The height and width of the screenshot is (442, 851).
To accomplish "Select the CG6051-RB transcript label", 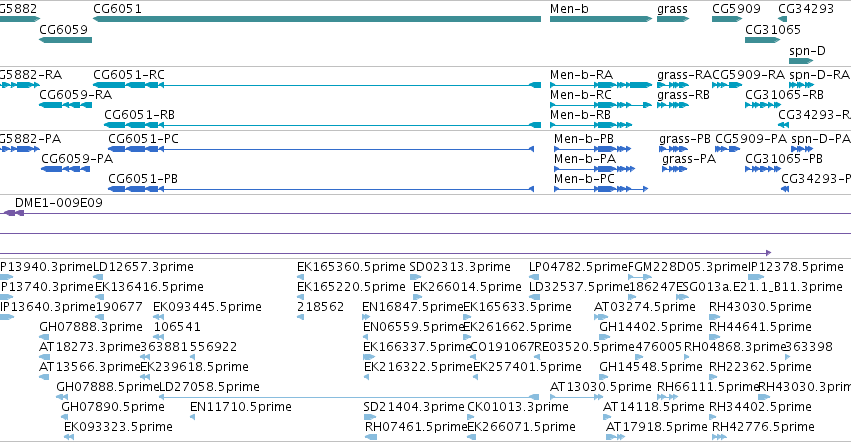I will pyautogui.click(x=139, y=115).
